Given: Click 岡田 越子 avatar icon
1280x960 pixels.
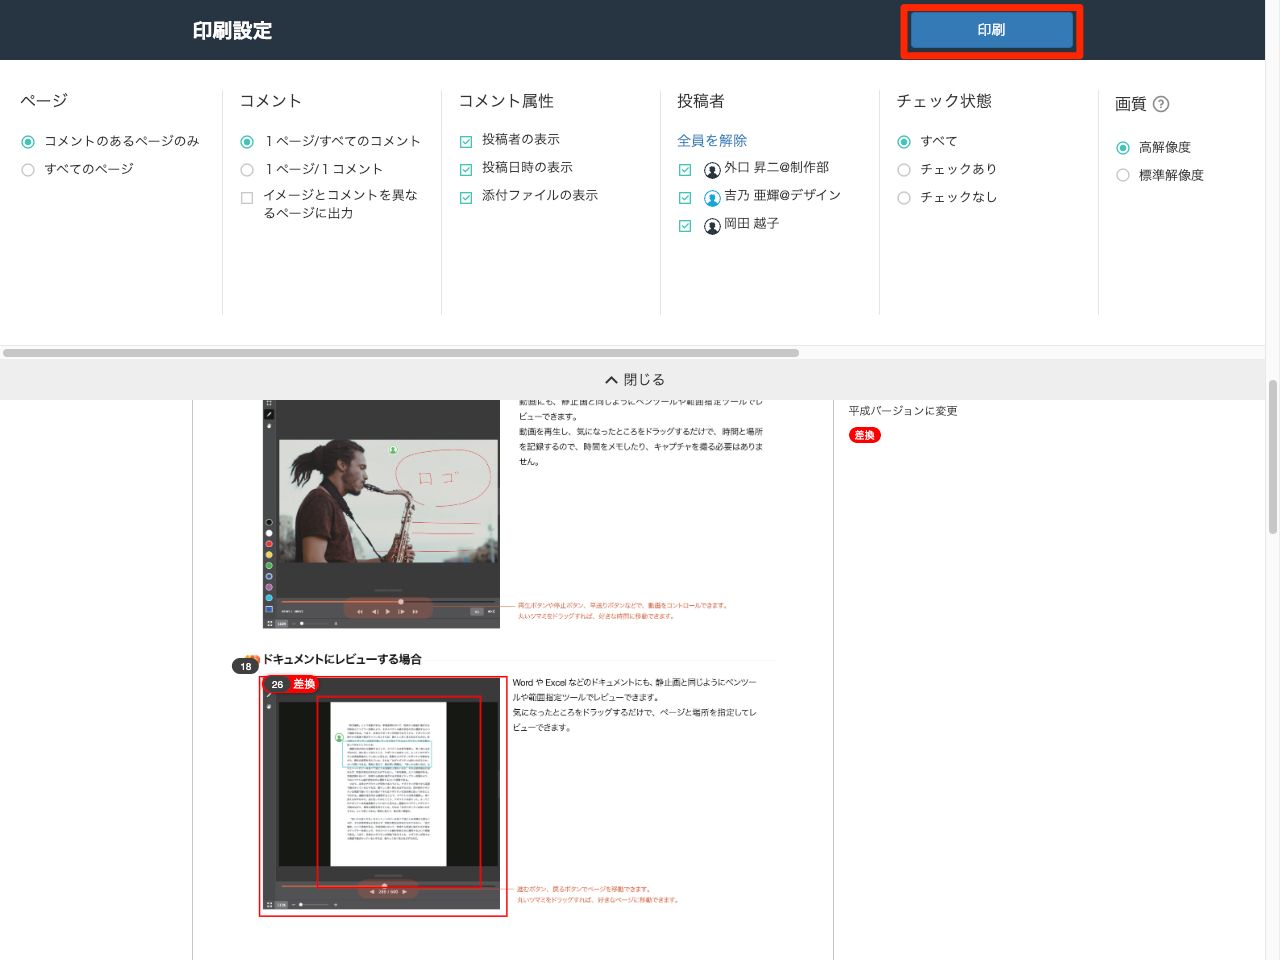Looking at the screenshot, I should (712, 226).
